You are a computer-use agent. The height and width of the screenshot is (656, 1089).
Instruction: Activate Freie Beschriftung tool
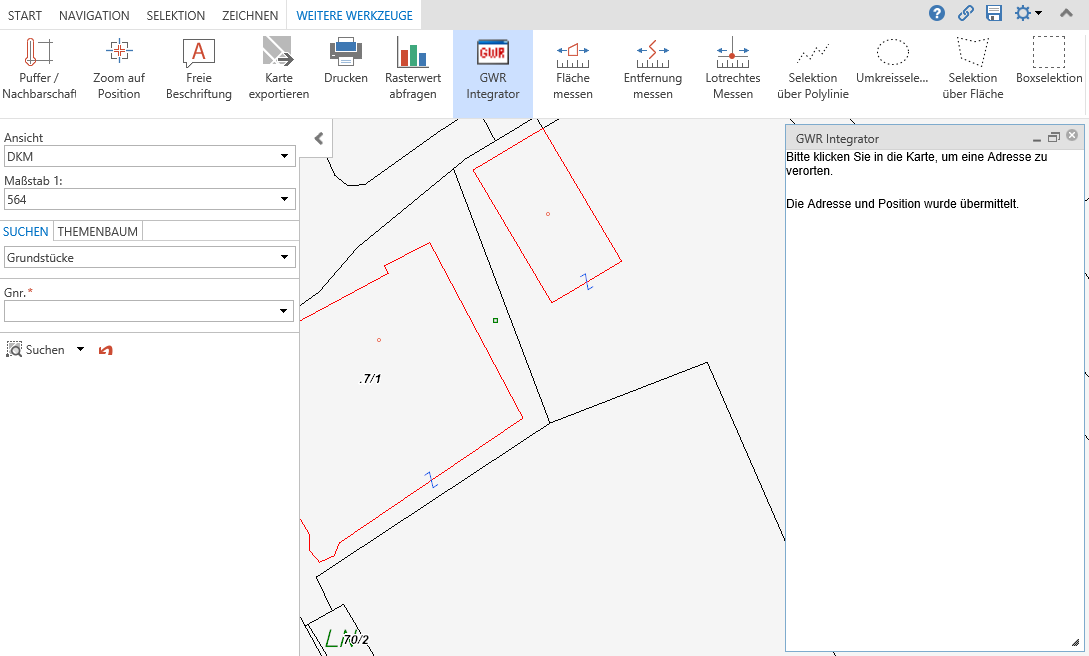click(199, 68)
